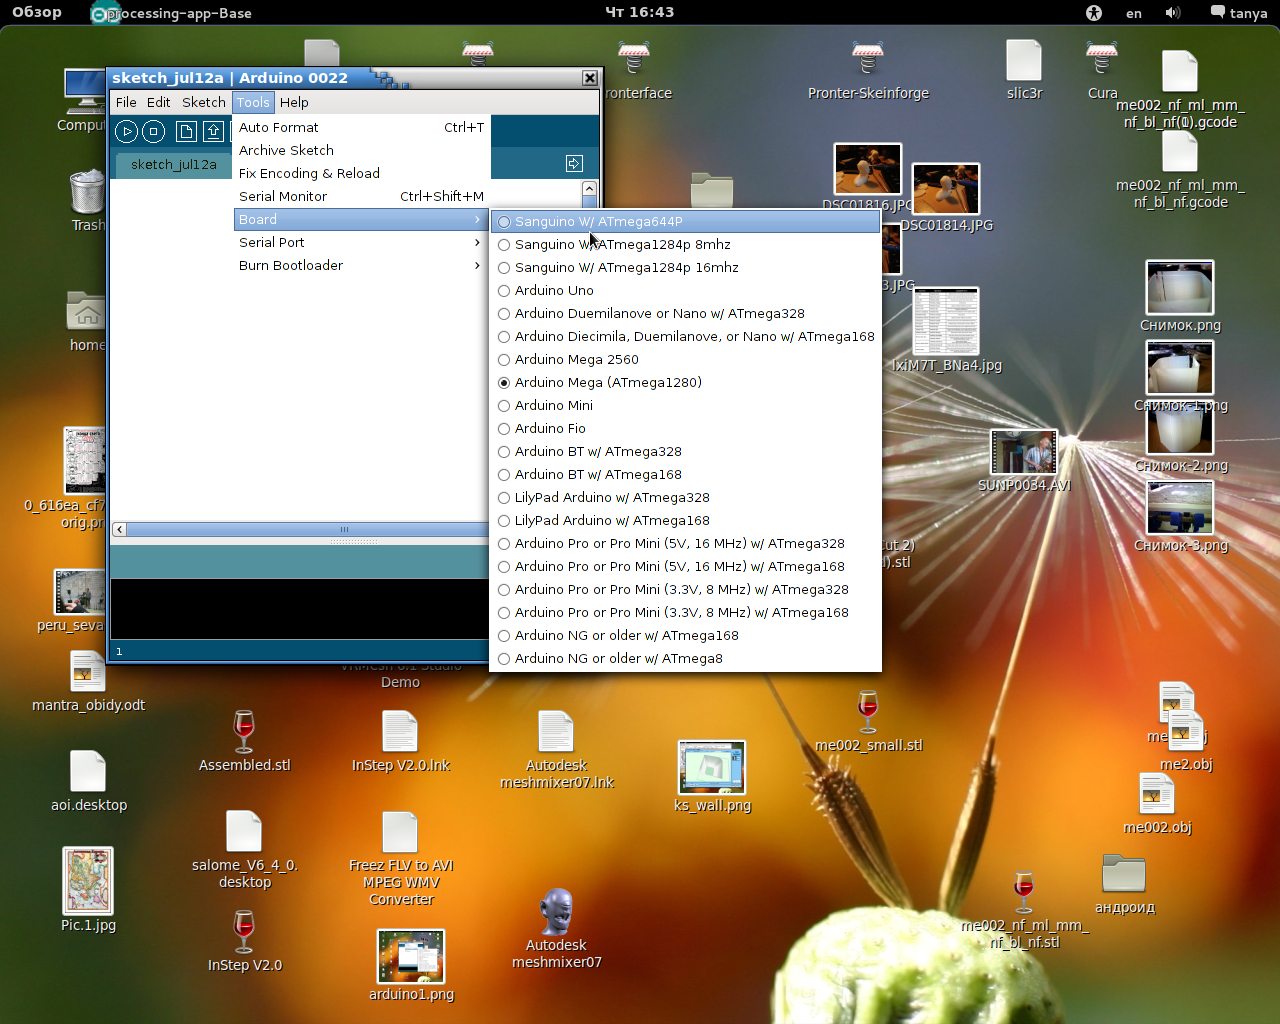Screen dimensions: 1280x1024
Task: Click the tab menu arrow icon beside sketch tabs
Action: pos(574,164)
